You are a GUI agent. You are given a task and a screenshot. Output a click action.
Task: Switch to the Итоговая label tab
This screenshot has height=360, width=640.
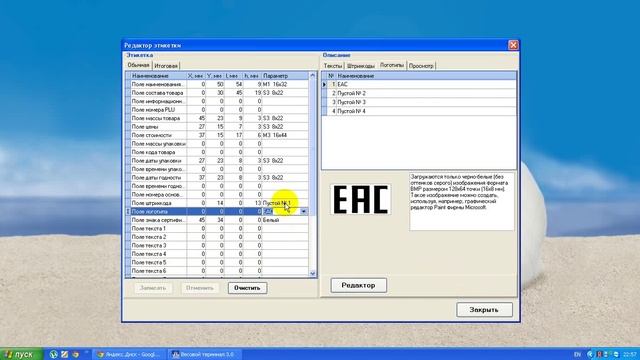[x=166, y=66]
